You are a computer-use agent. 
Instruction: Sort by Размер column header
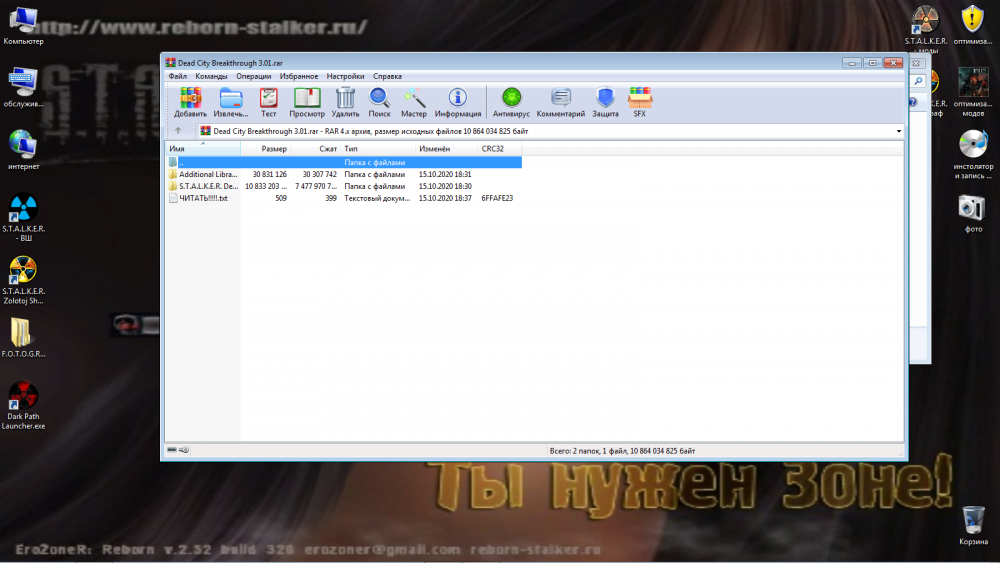(x=265, y=149)
